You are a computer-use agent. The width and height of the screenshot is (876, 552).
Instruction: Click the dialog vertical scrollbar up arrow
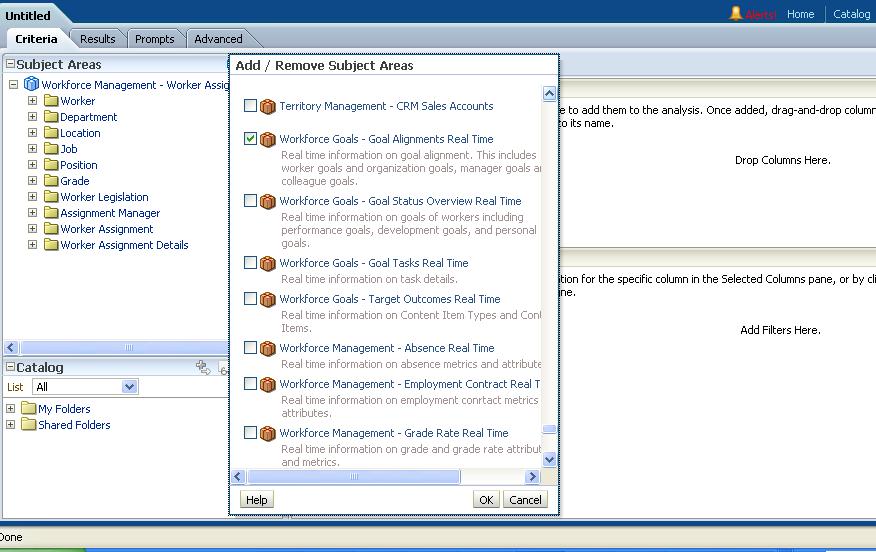point(550,93)
